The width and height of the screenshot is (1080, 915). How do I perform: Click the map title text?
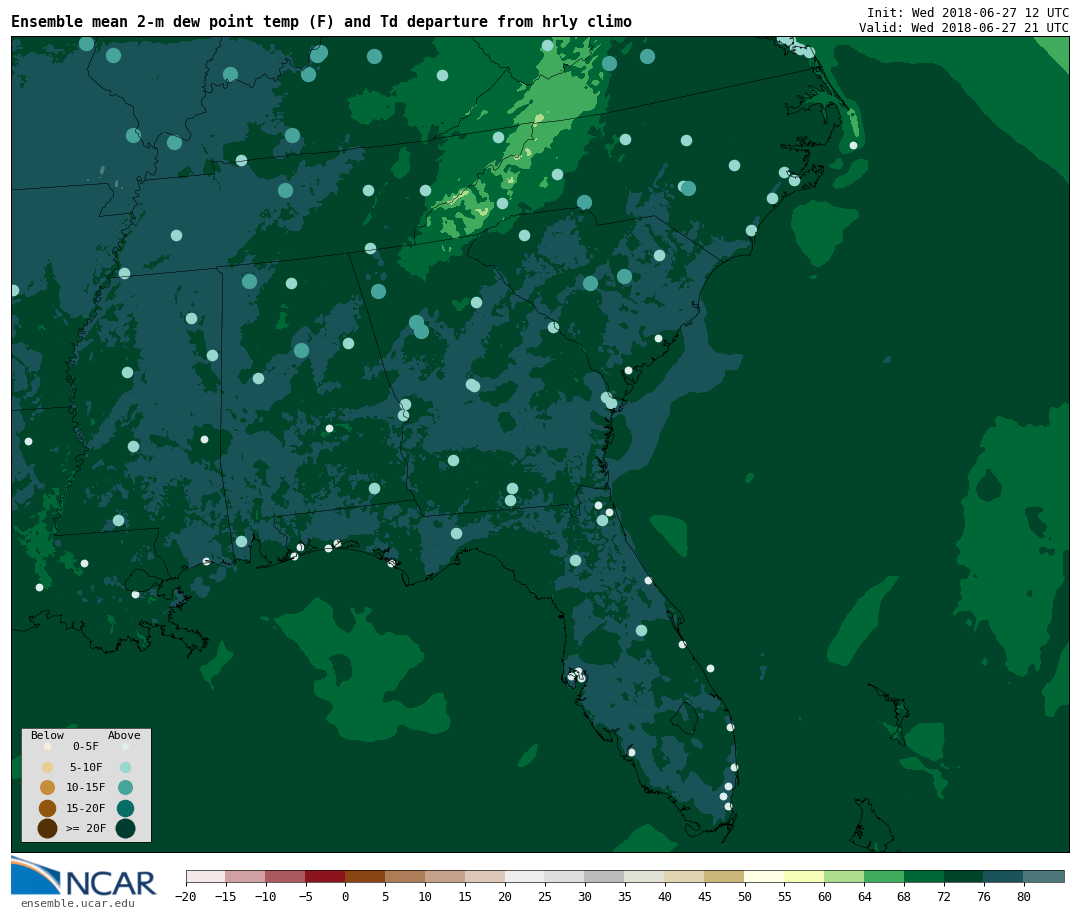[321, 22]
